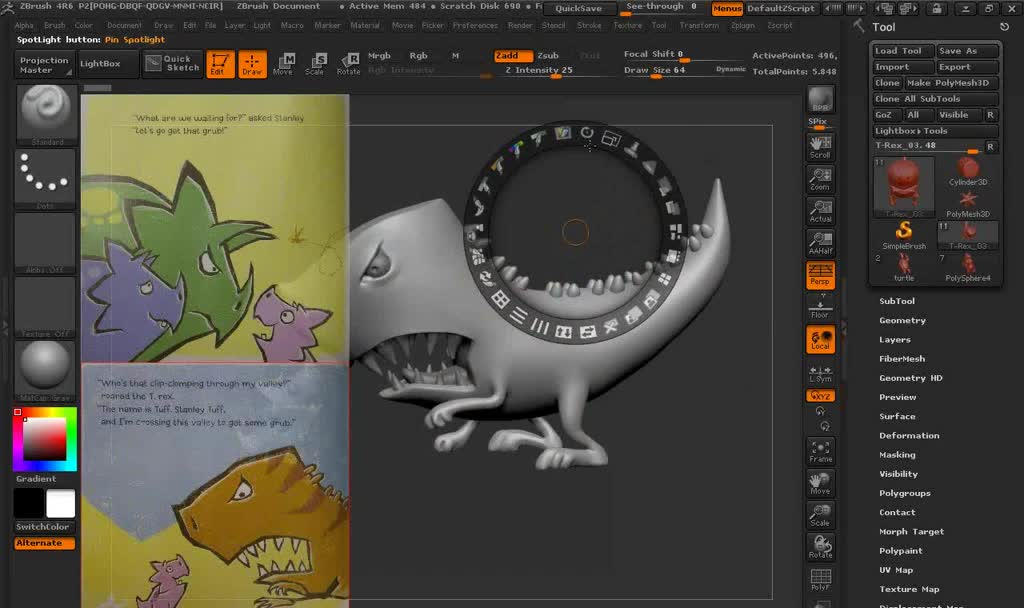Switch to Zsub sculpting mode

(x=548, y=56)
